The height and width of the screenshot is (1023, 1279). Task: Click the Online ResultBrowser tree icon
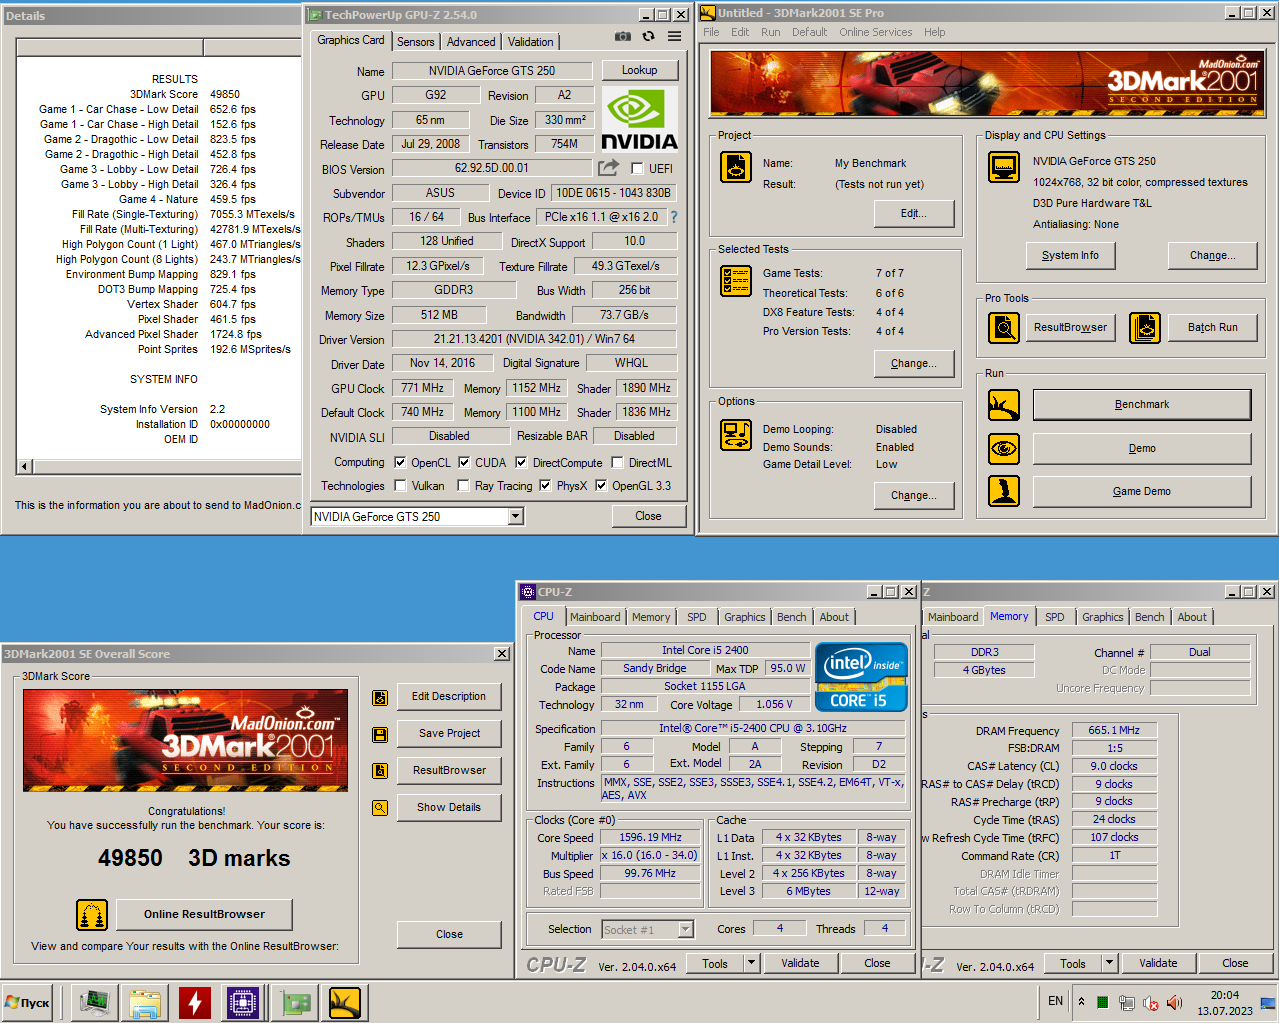[92, 915]
